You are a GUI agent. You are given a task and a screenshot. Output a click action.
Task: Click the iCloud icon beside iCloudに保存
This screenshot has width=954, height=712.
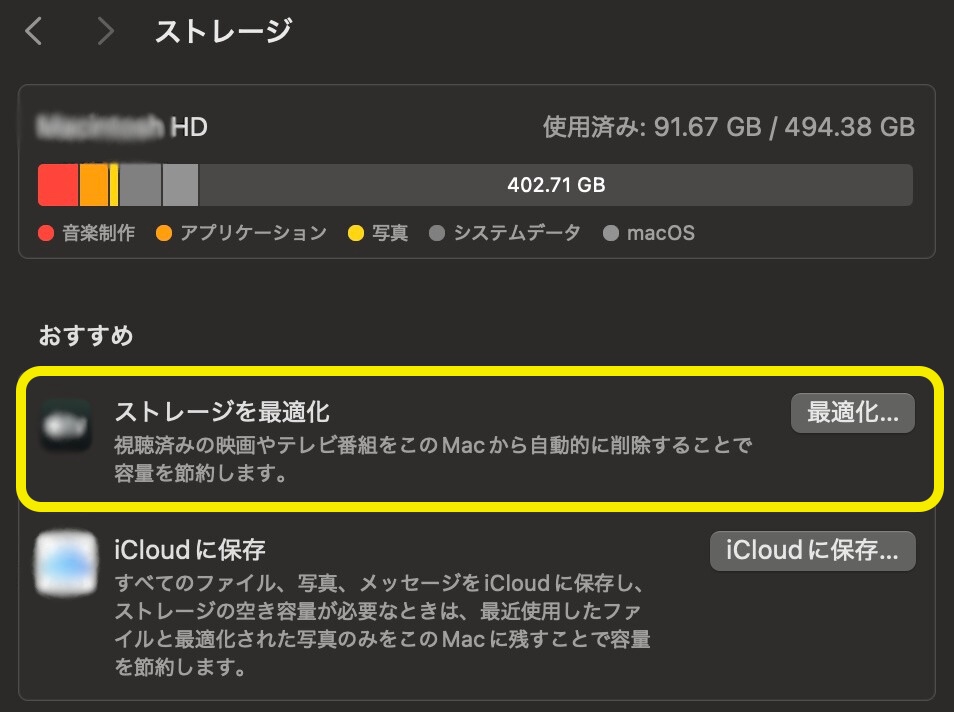(x=66, y=564)
